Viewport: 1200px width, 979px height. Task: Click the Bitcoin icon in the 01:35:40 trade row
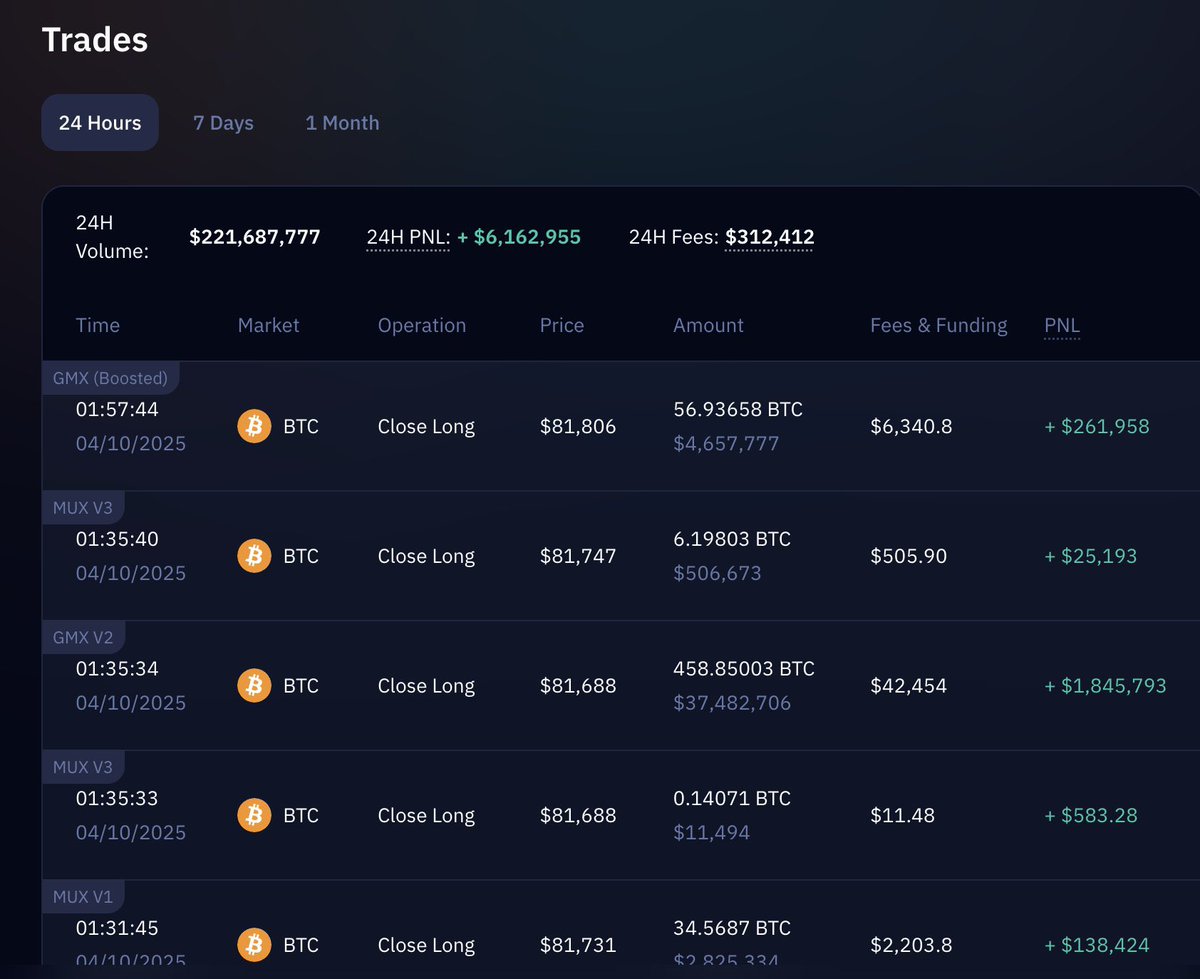click(x=254, y=556)
